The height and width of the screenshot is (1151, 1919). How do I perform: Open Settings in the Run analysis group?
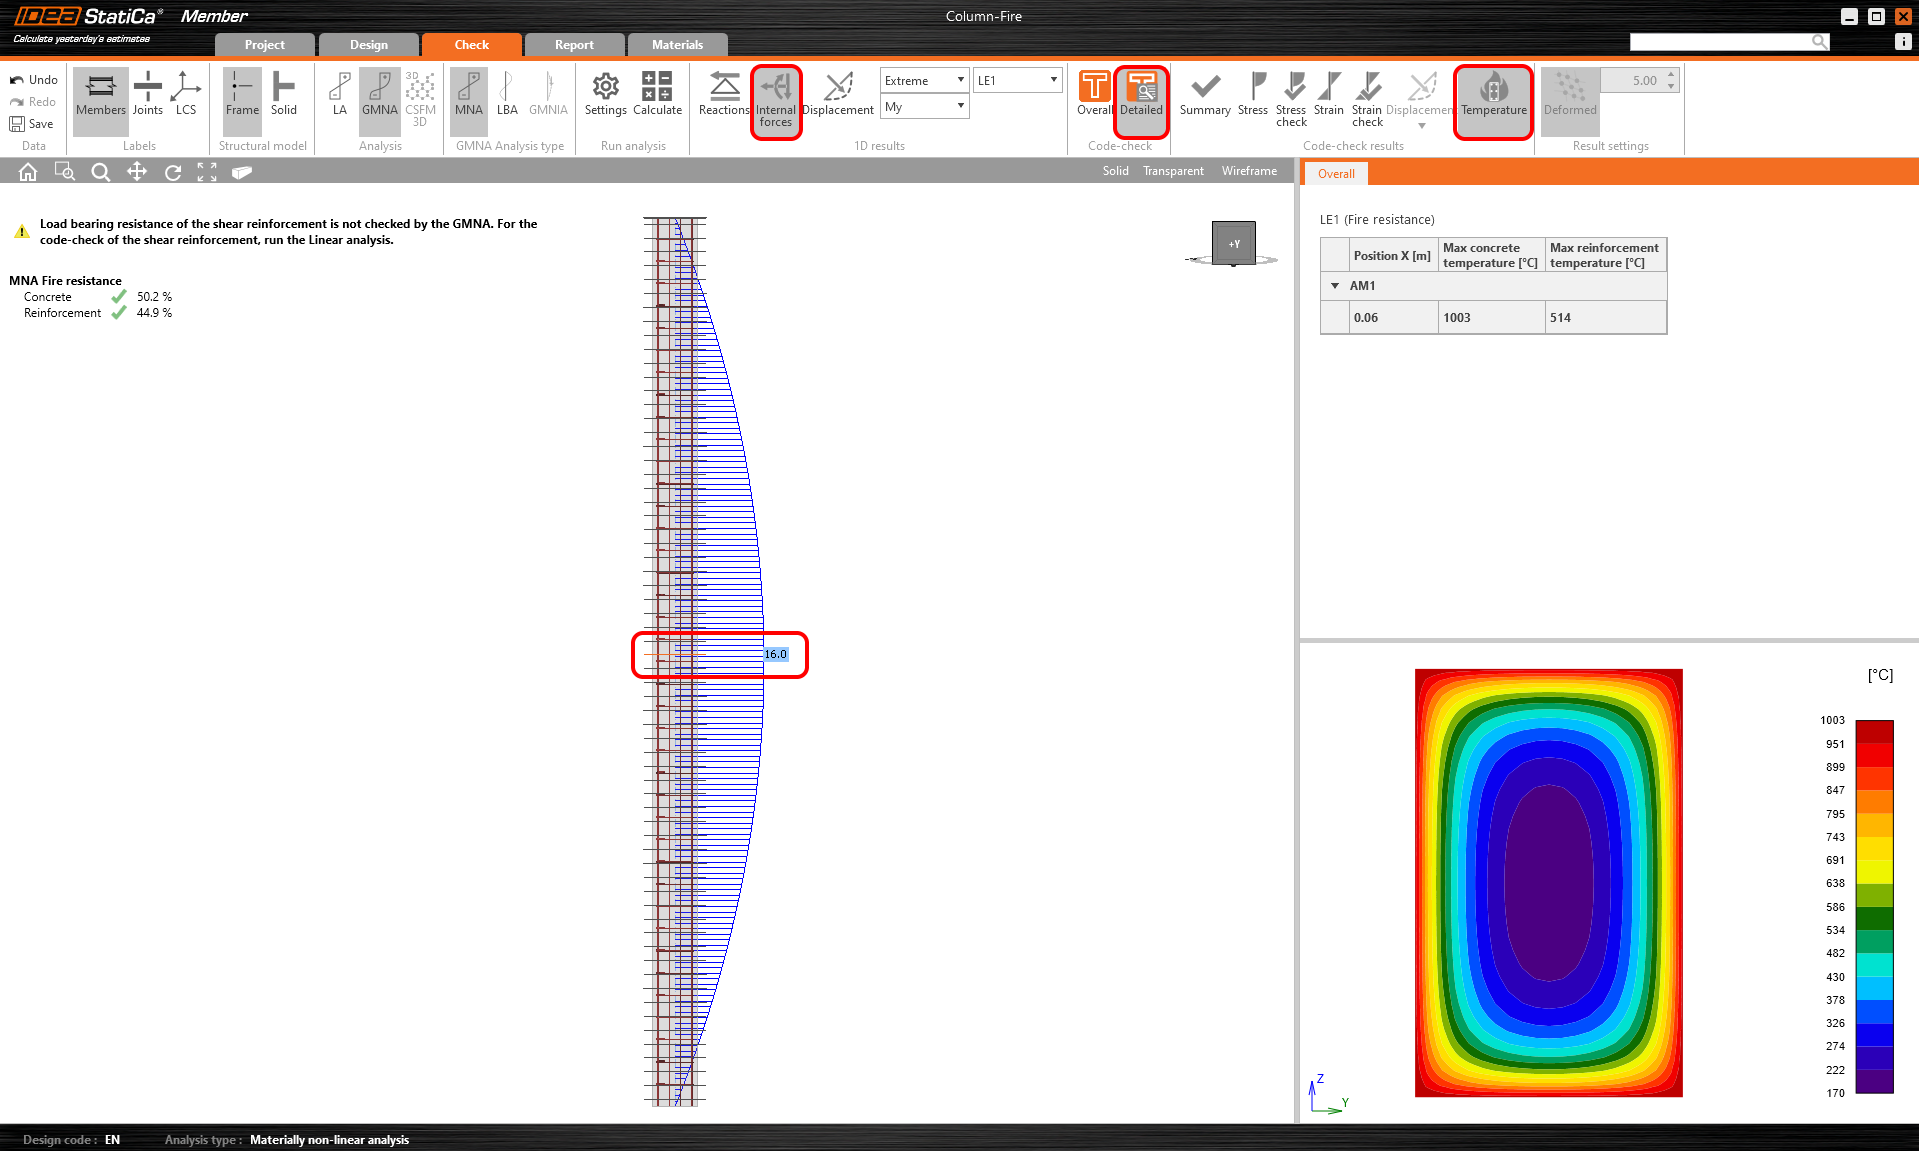pos(605,95)
